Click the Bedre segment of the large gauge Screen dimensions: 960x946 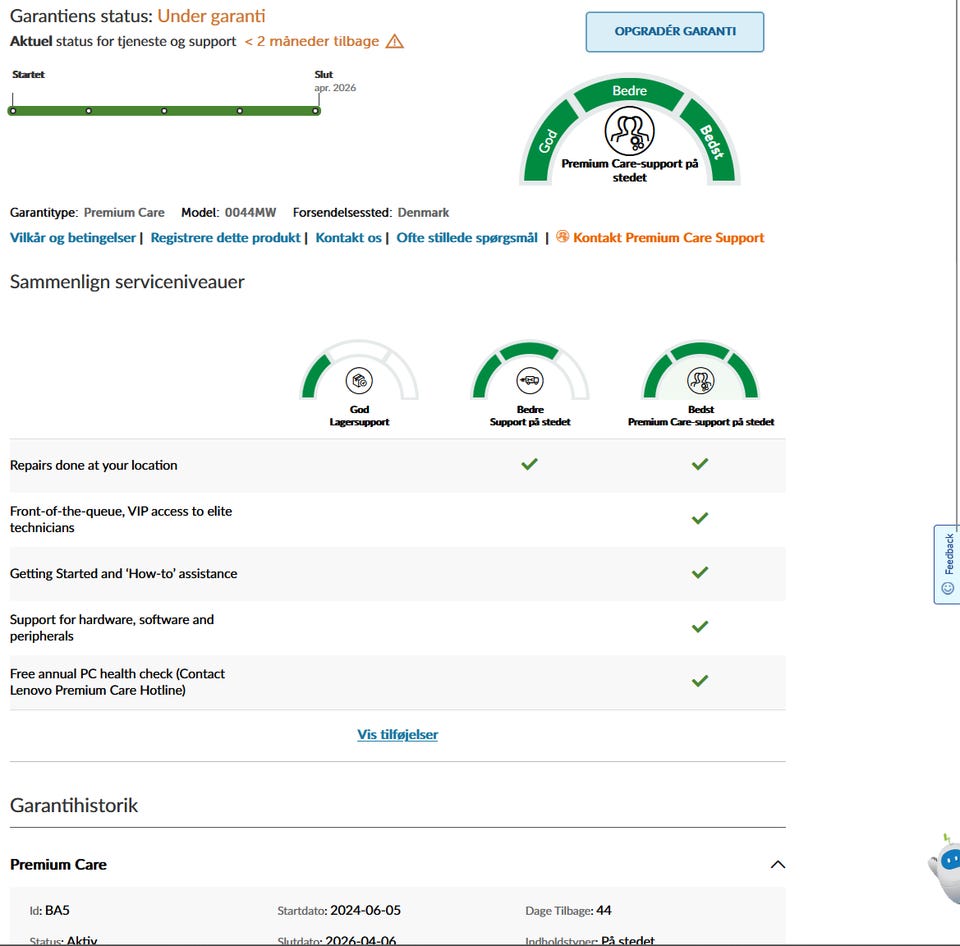tap(629, 91)
